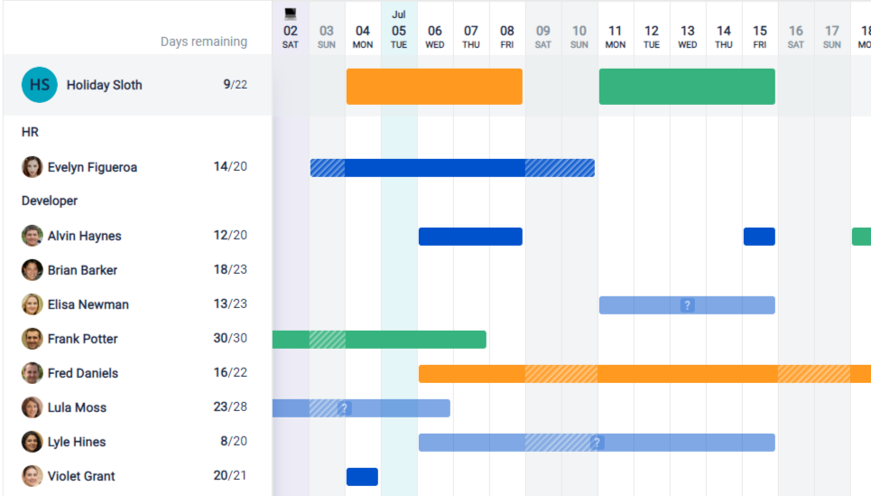Image resolution: width=871 pixels, height=496 pixels.
Task: Click the Lyle Hines name
Action: coord(76,442)
